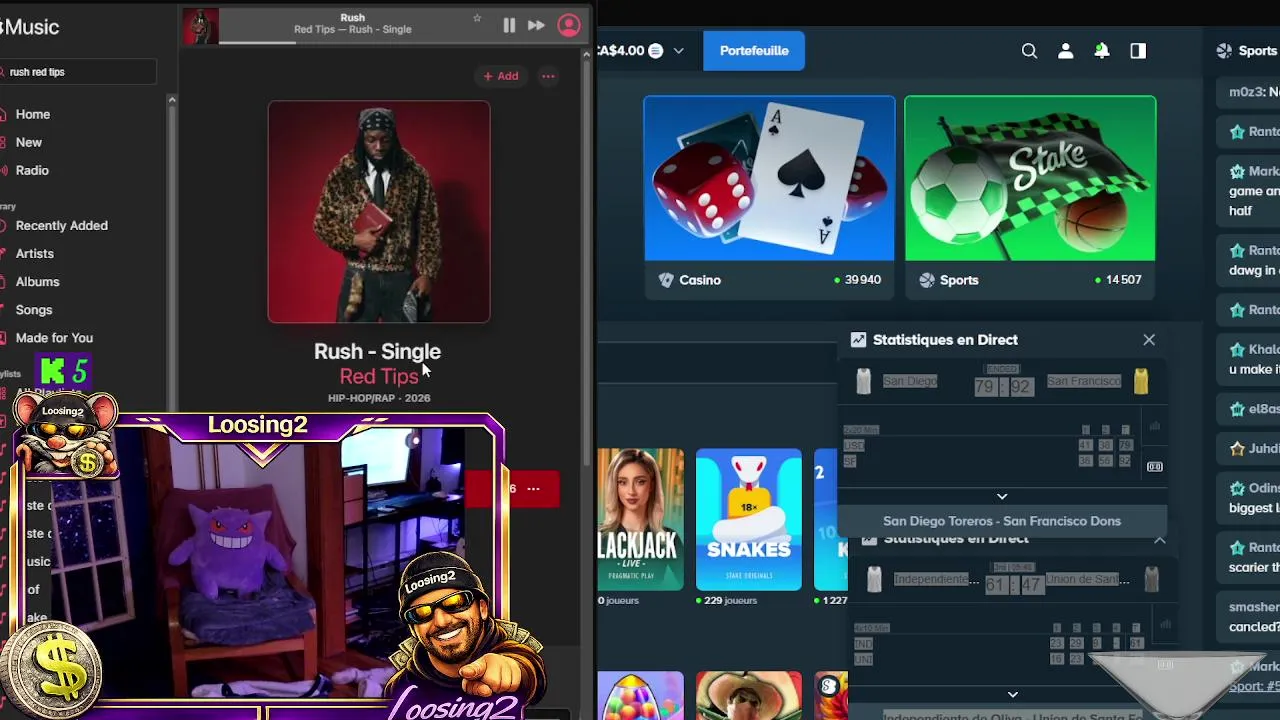Viewport: 1280px width, 720px height.
Task: Open the Sports chat room selector
Action: (x=1247, y=51)
